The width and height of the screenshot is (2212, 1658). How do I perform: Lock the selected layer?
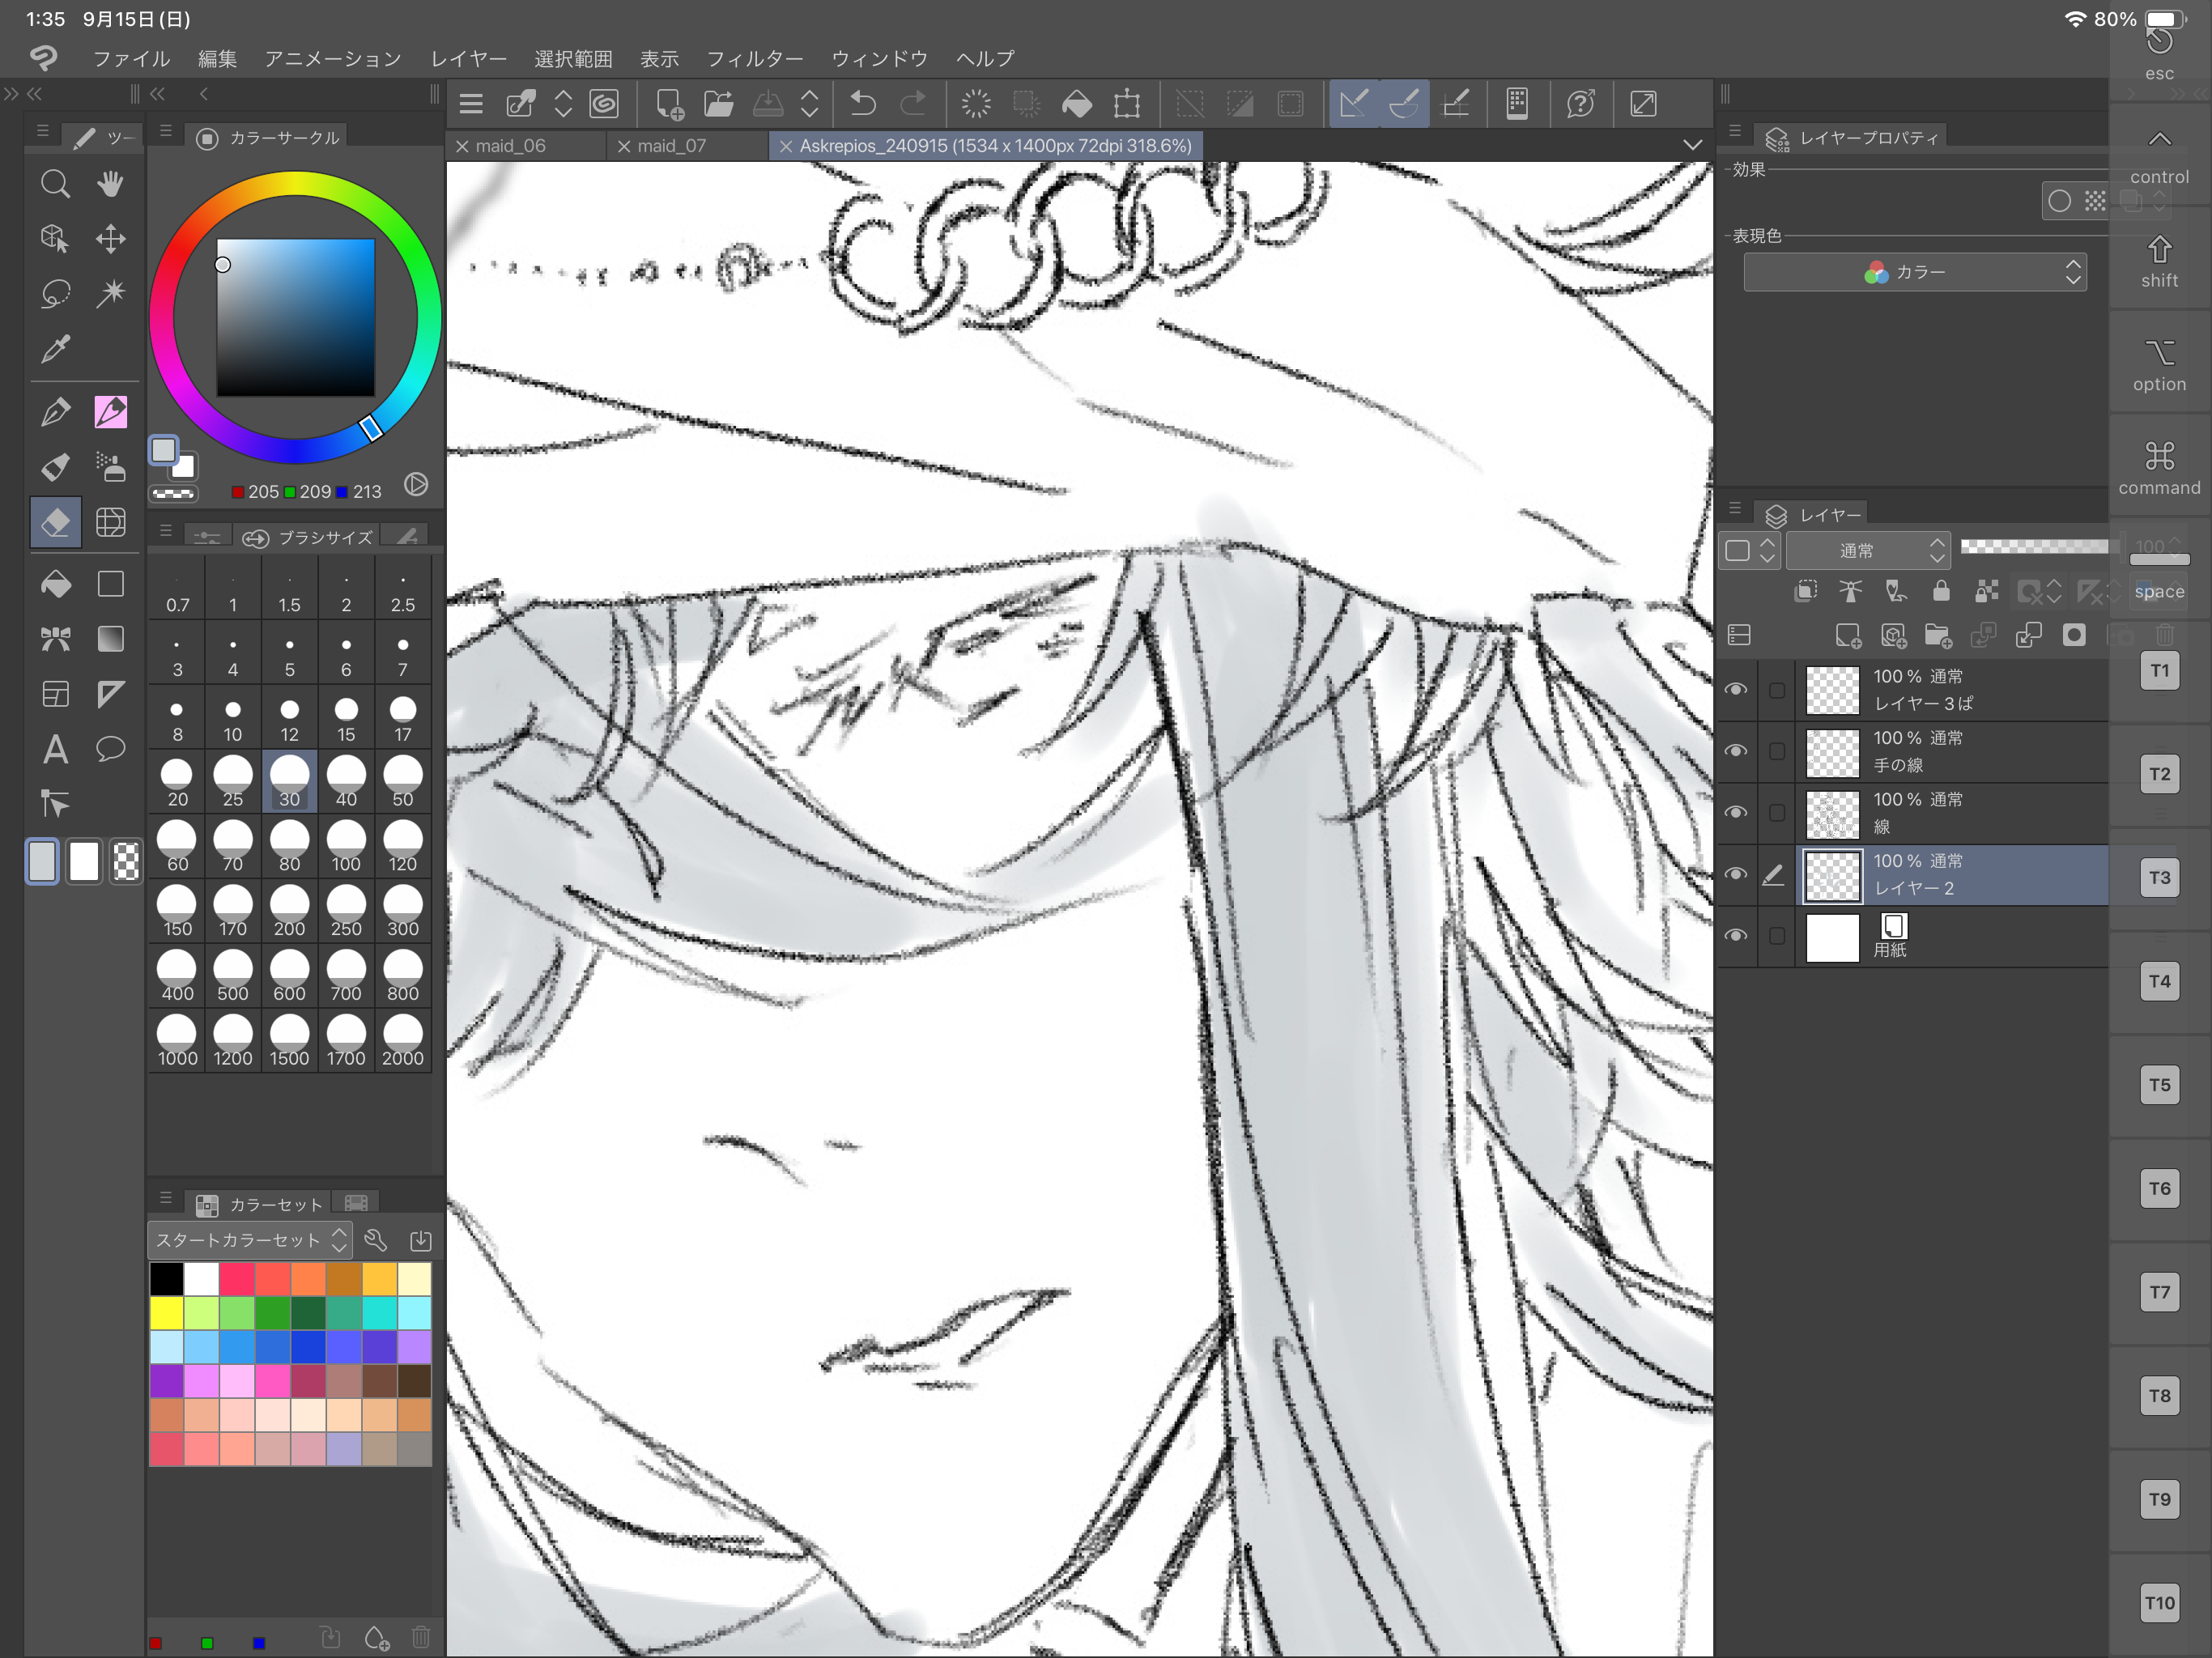pyautogui.click(x=1941, y=591)
